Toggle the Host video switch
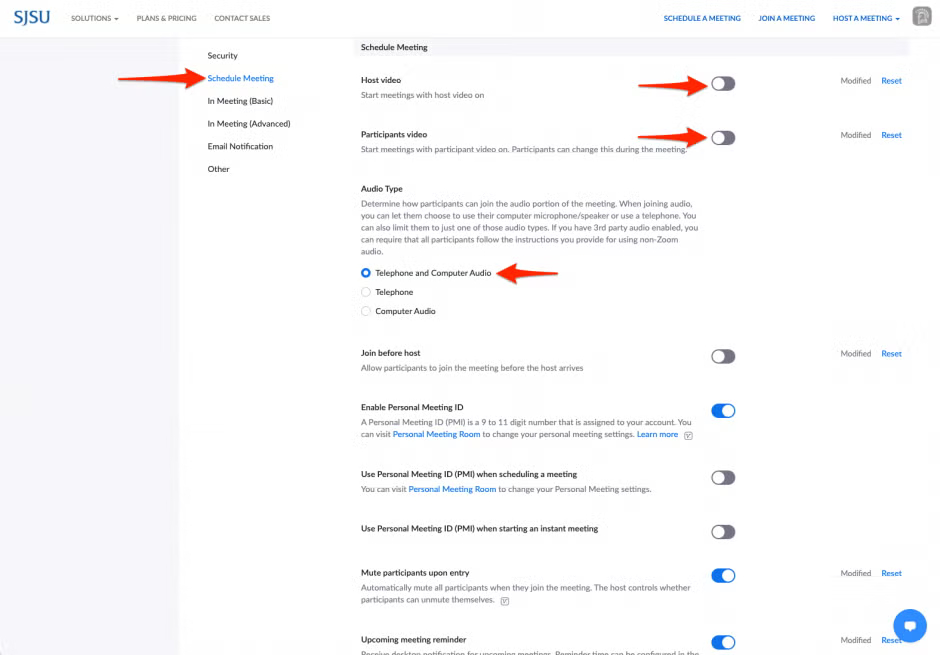The height and width of the screenshot is (655, 940). [x=723, y=84]
